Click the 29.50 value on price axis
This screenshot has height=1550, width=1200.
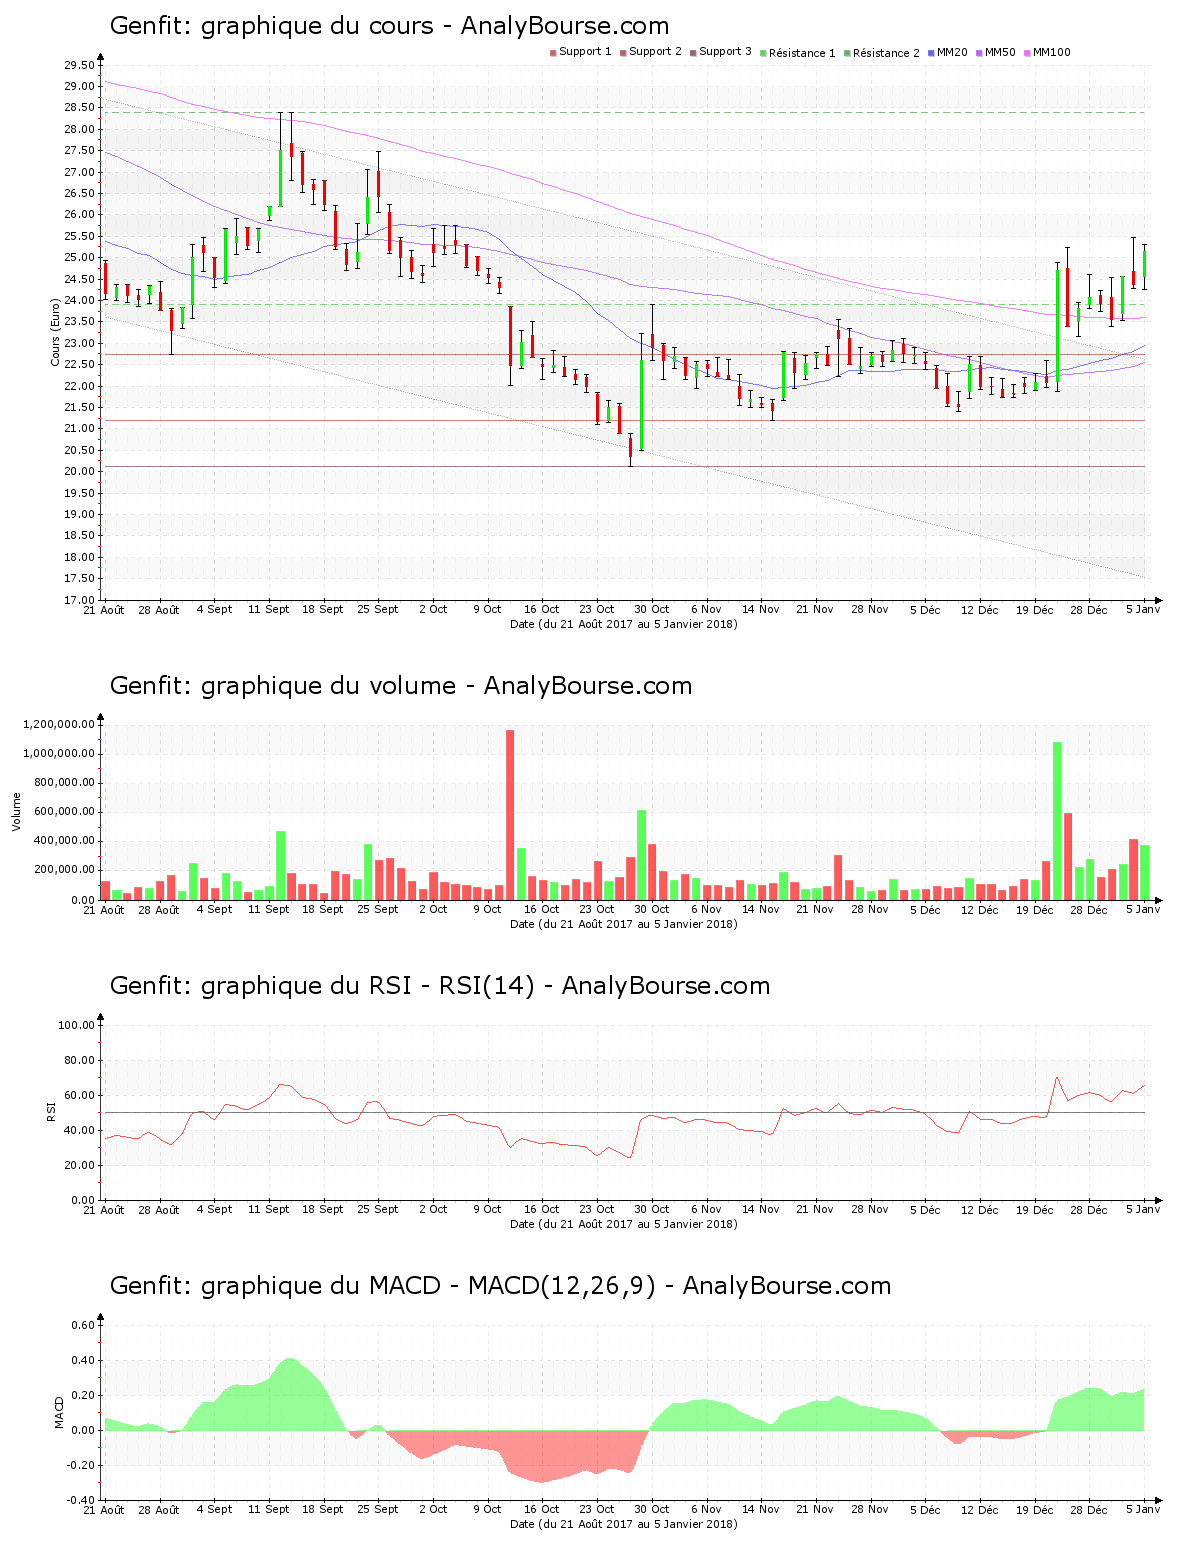coord(80,65)
